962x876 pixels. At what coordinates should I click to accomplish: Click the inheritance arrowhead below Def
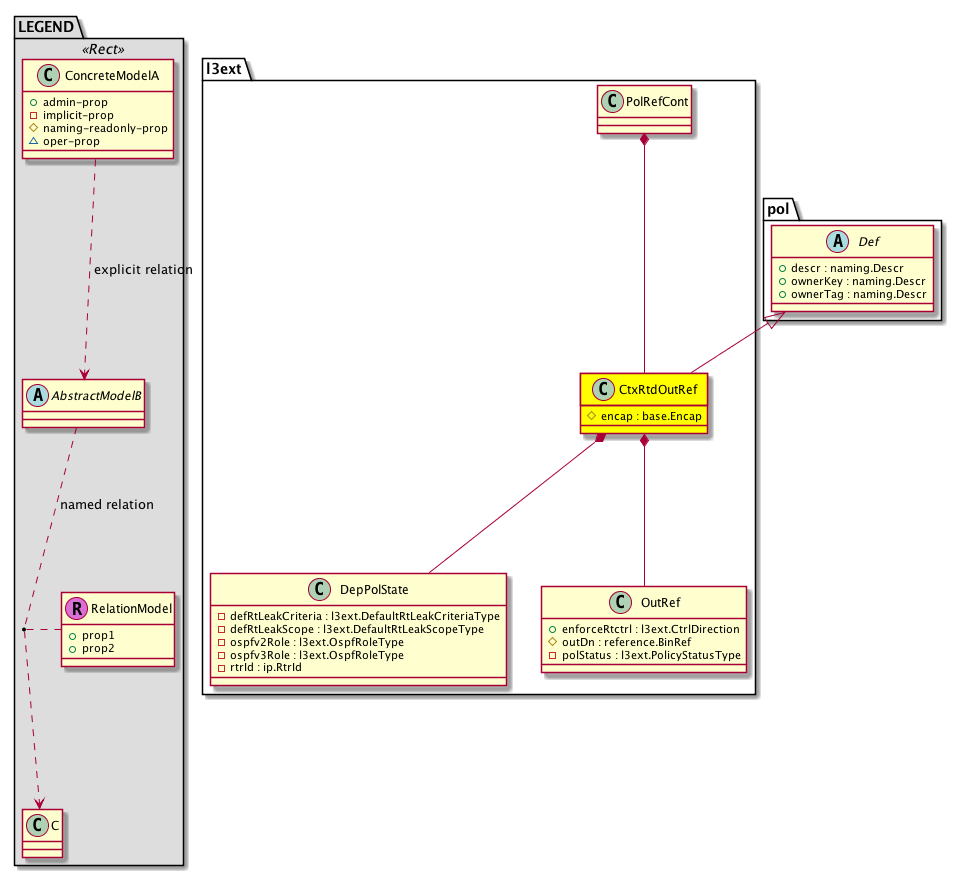[772, 322]
